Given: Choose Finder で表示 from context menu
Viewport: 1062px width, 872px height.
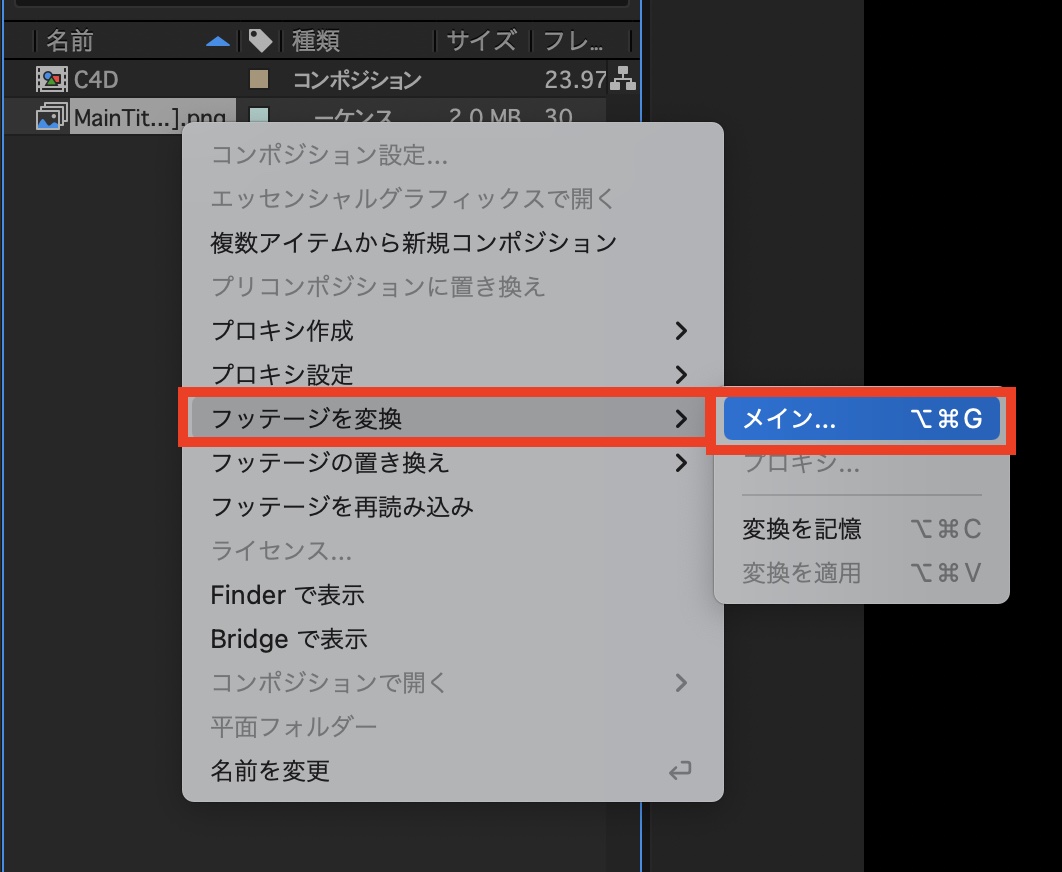Looking at the screenshot, I should point(287,595).
